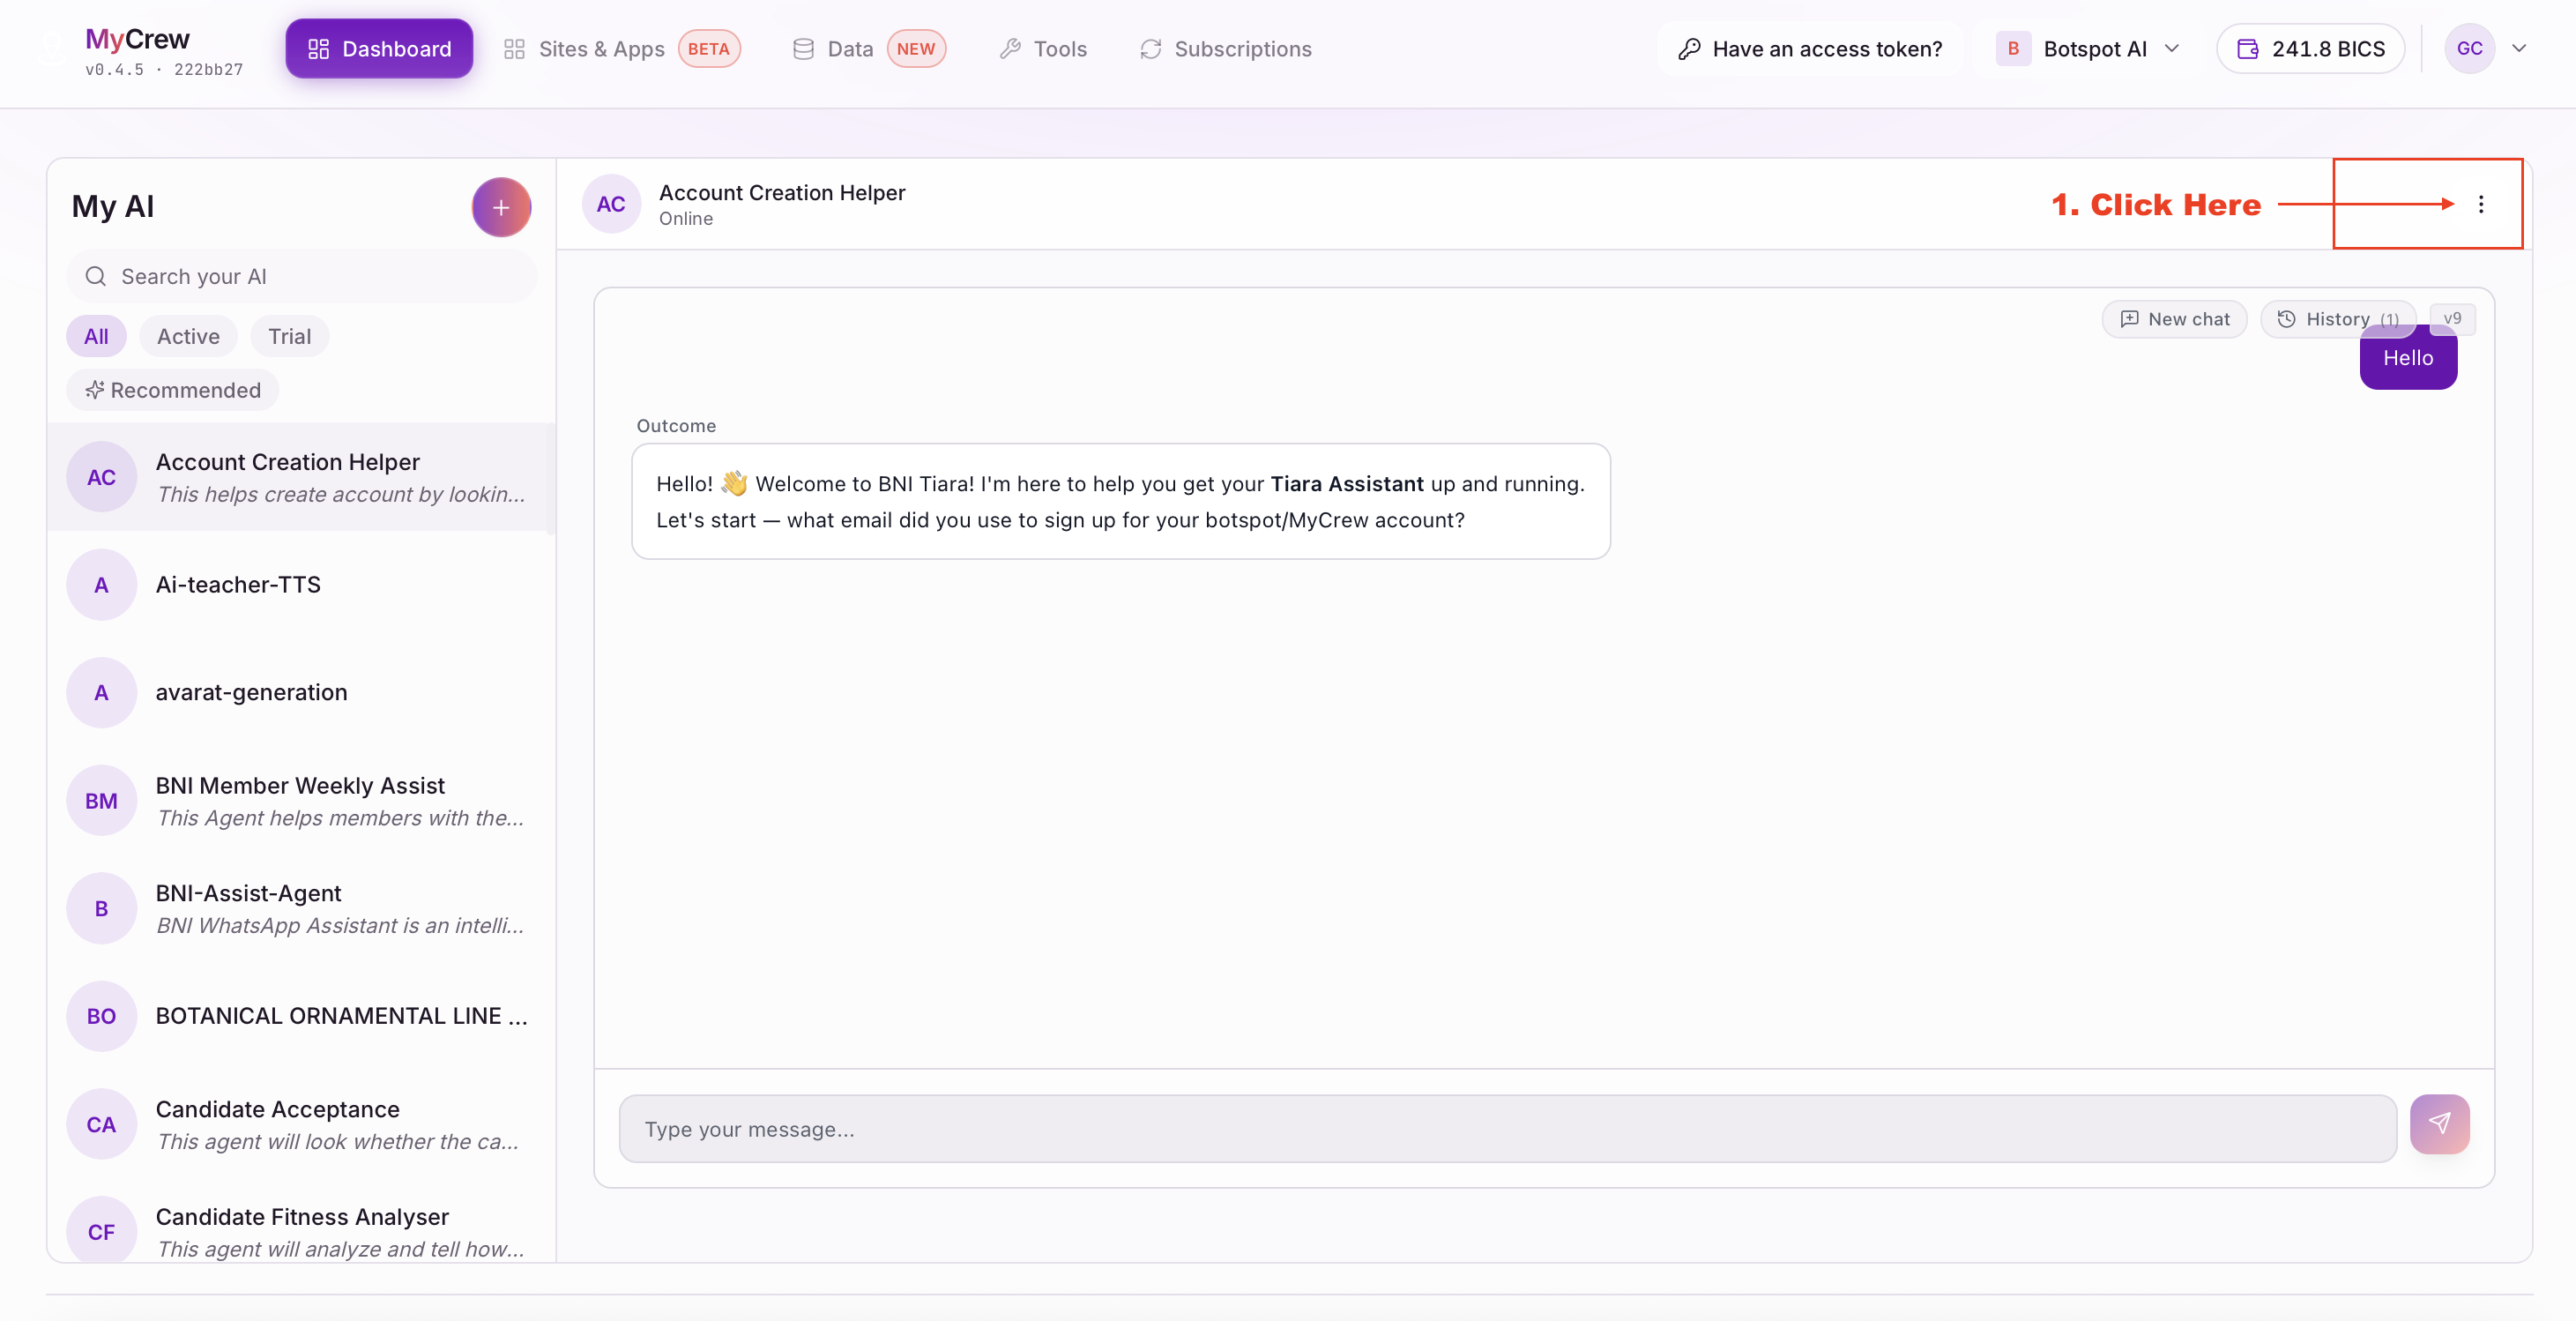Viewport: 2576px width, 1321px height.
Task: Start a New chat
Action: tap(2175, 319)
